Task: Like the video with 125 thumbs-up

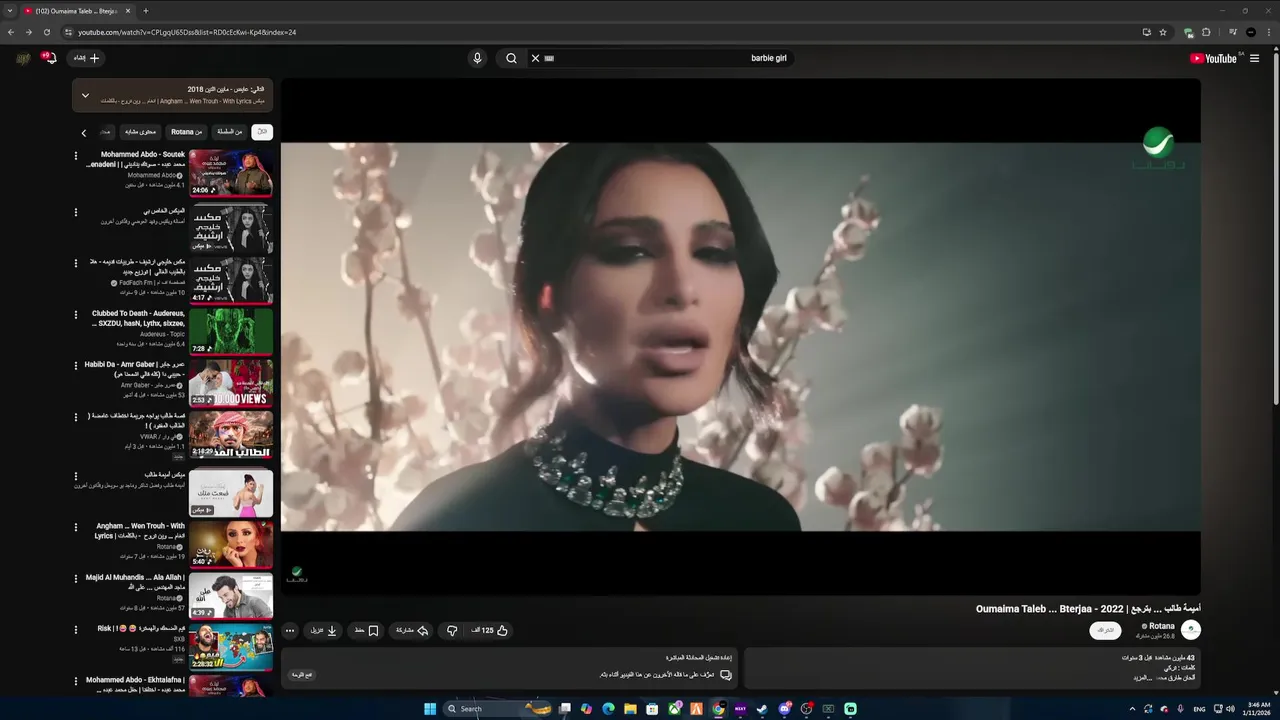Action: coord(490,631)
